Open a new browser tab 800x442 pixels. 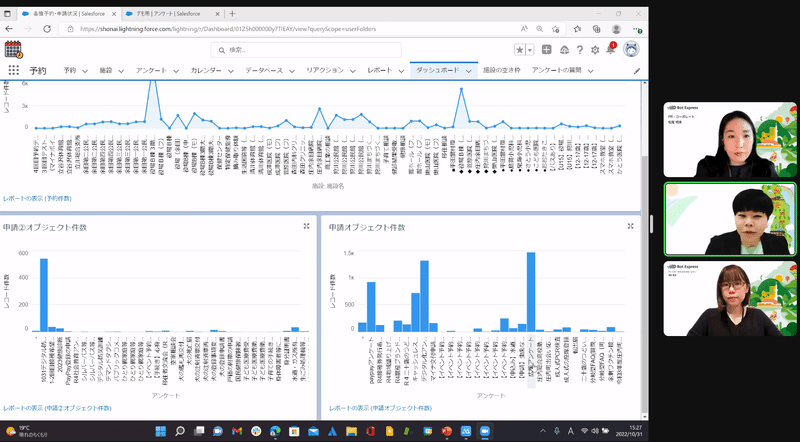pos(232,14)
